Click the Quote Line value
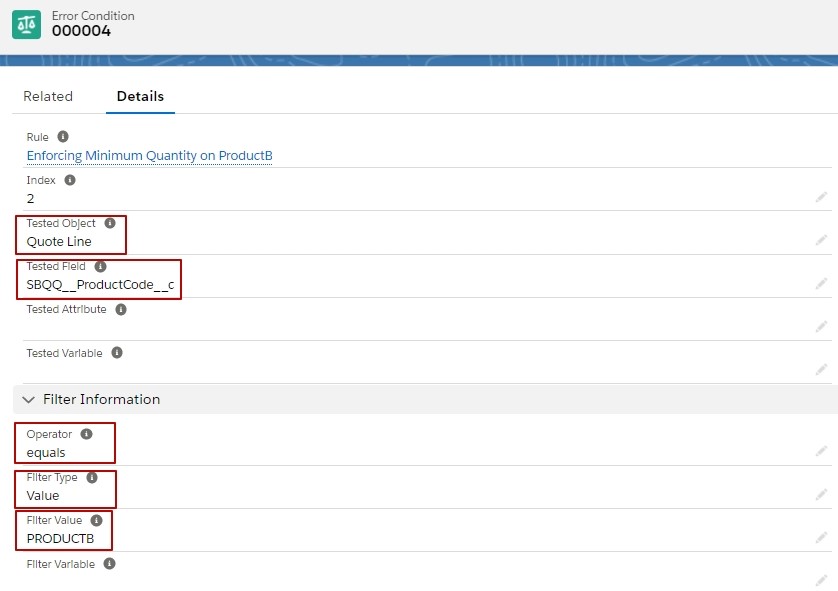Image resolution: width=838 pixels, height=591 pixels. pyautogui.click(x=59, y=242)
